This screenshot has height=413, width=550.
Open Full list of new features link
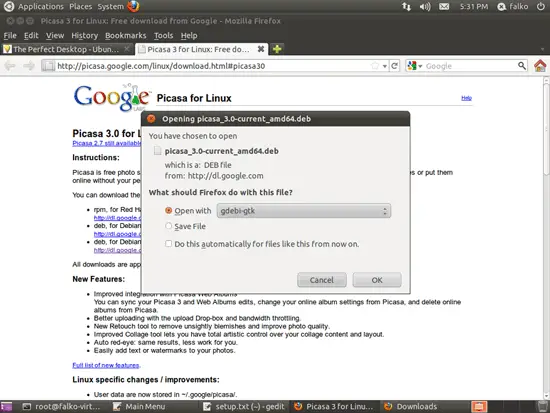coord(106,365)
